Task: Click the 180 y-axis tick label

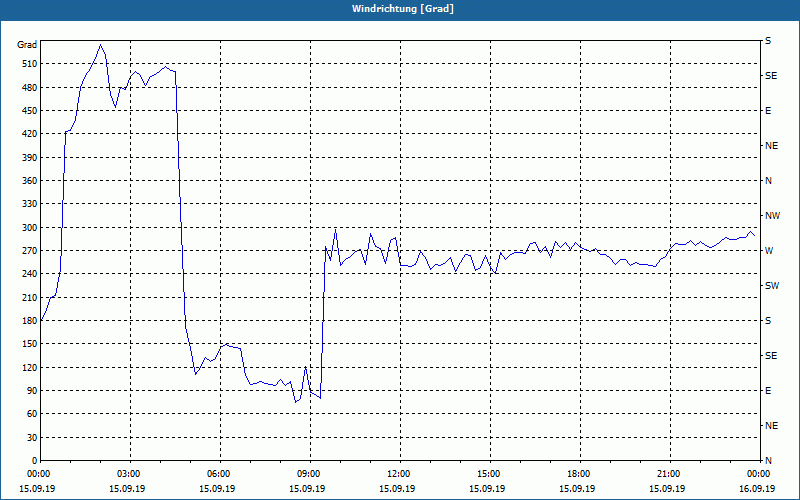Action: pyautogui.click(x=30, y=321)
